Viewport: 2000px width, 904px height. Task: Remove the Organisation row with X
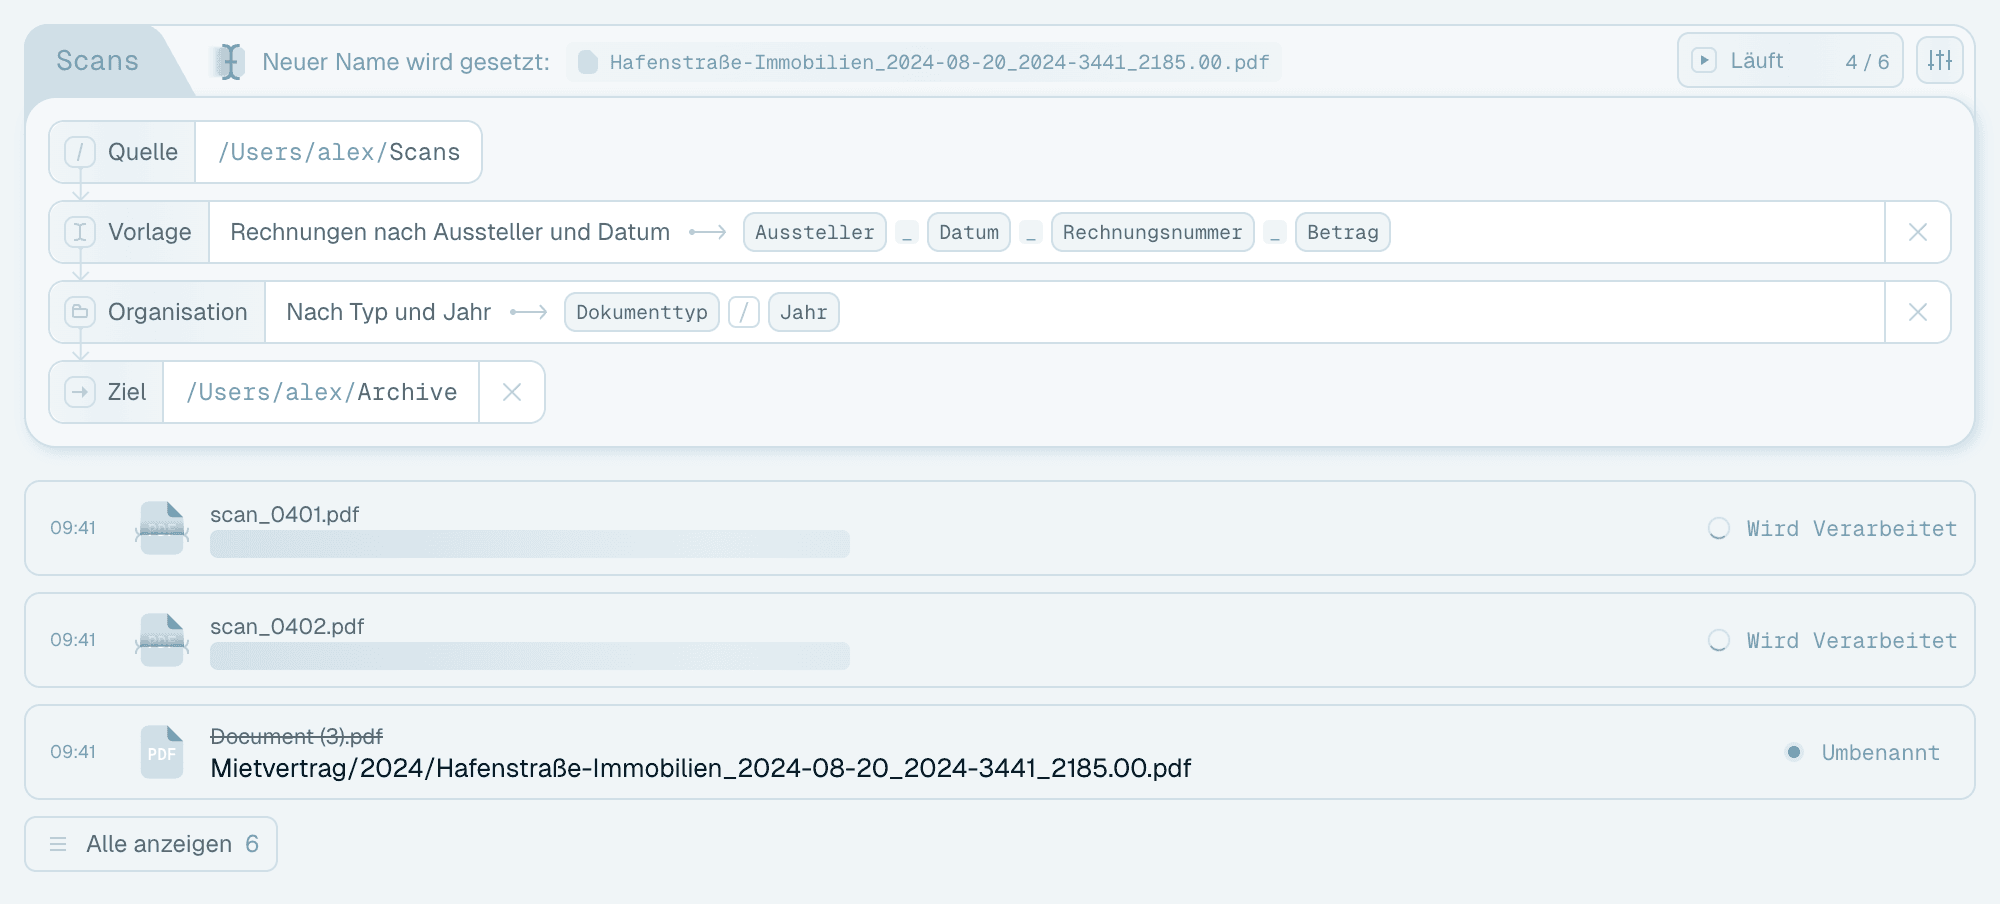pos(1918,312)
